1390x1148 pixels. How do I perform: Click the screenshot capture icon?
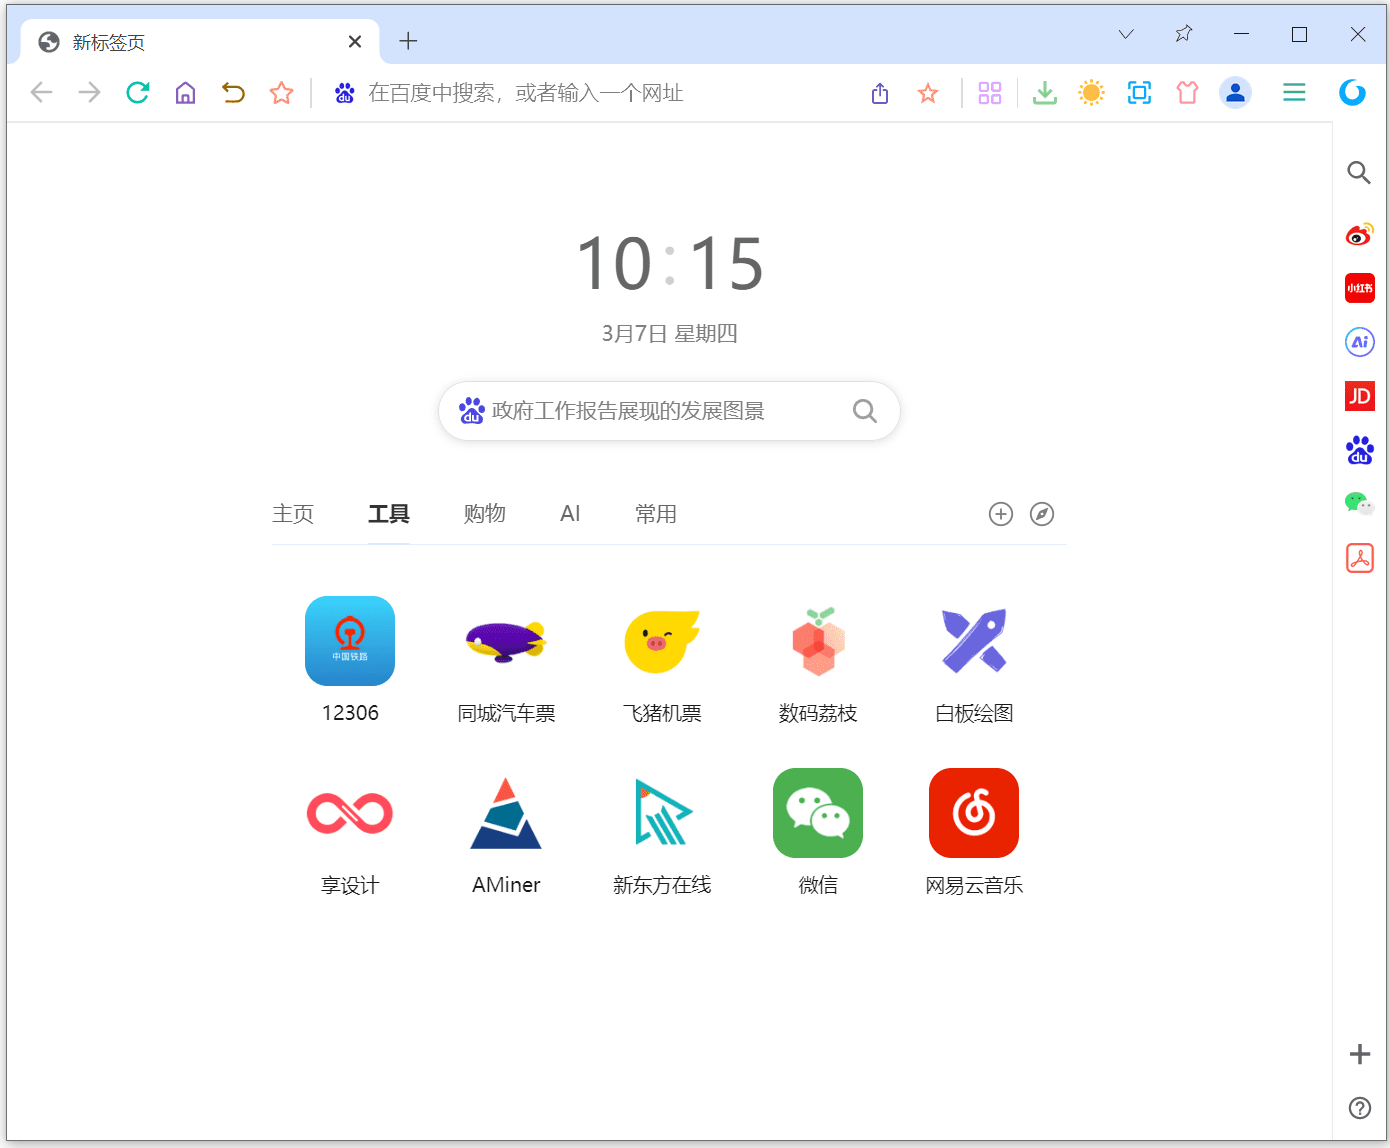1139,93
